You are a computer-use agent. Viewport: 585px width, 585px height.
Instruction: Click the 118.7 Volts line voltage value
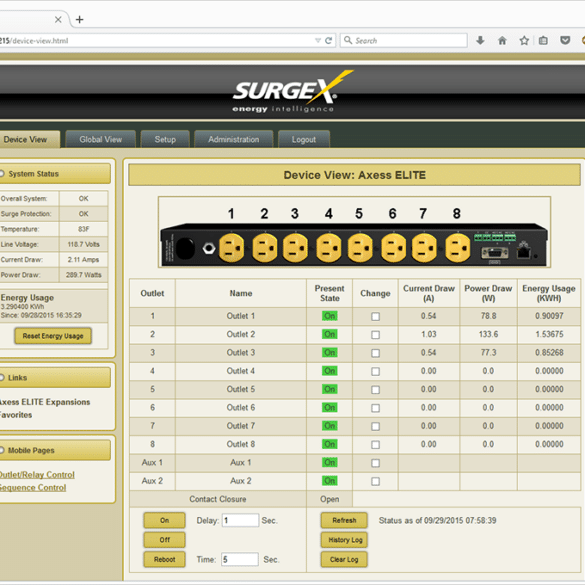(84, 244)
